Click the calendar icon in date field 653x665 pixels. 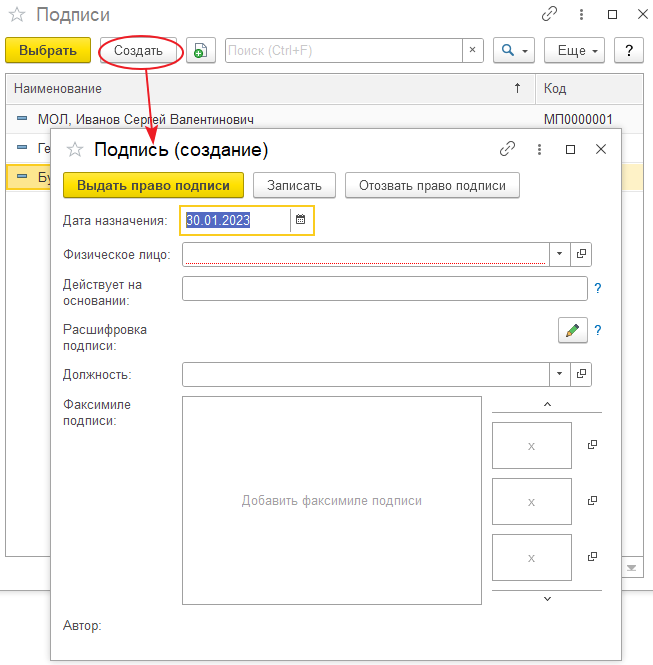tap(300, 220)
